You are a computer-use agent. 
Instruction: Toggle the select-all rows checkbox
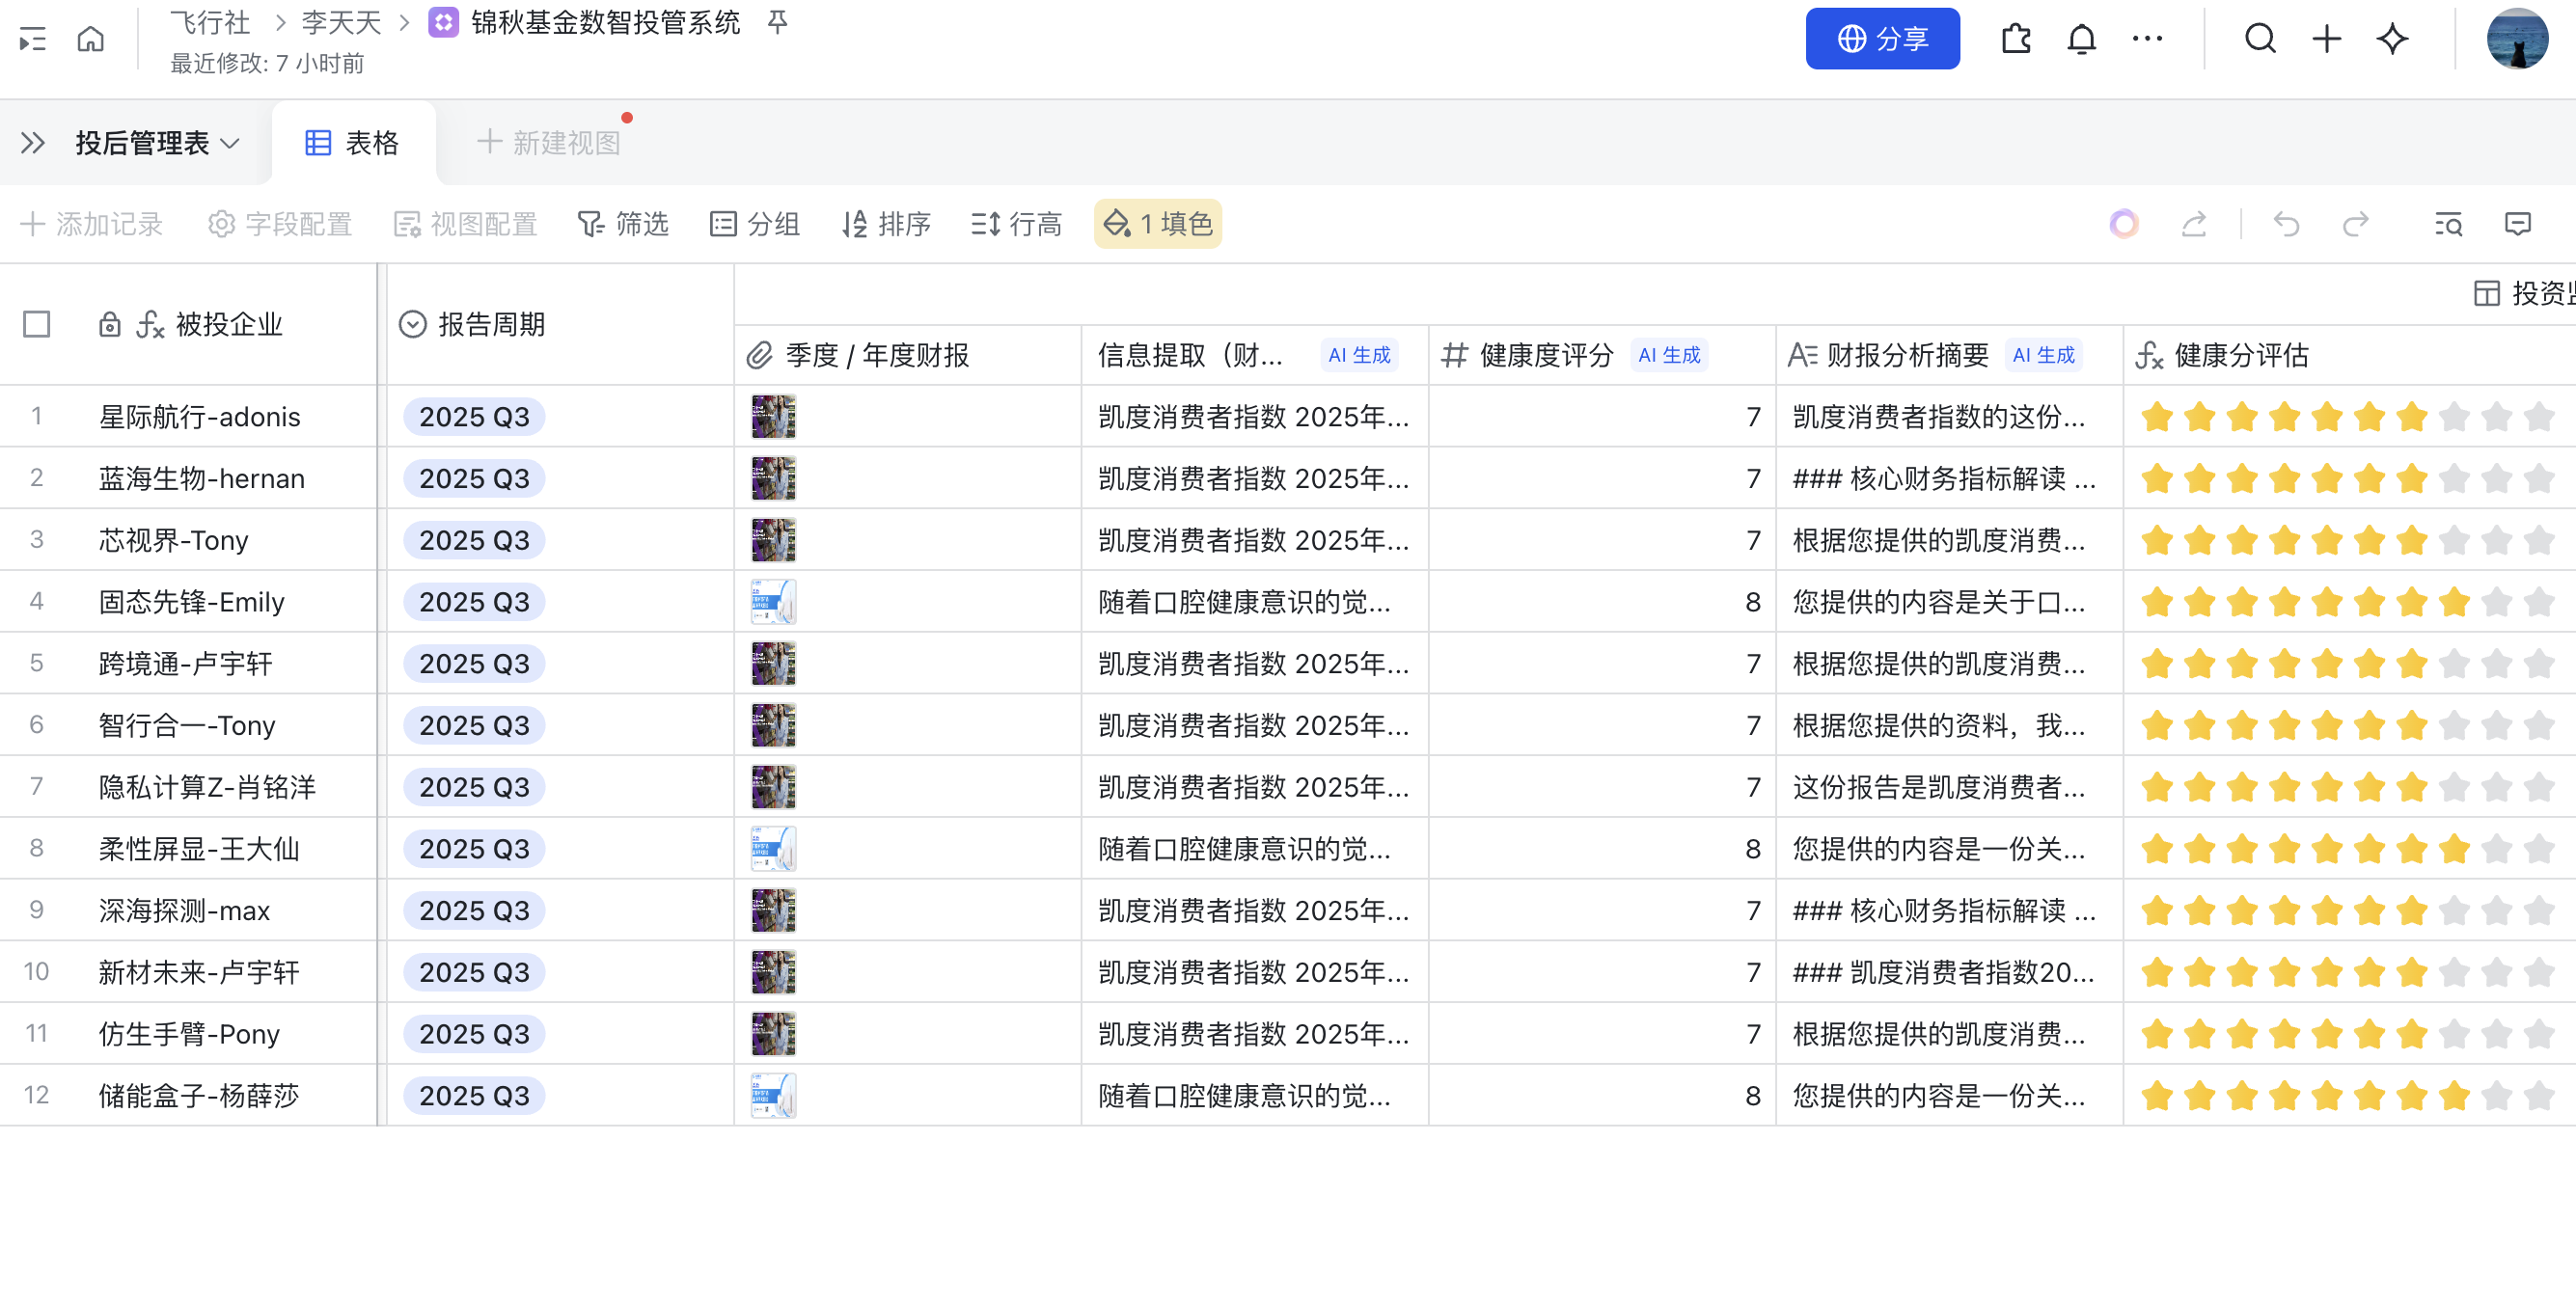tap(37, 324)
